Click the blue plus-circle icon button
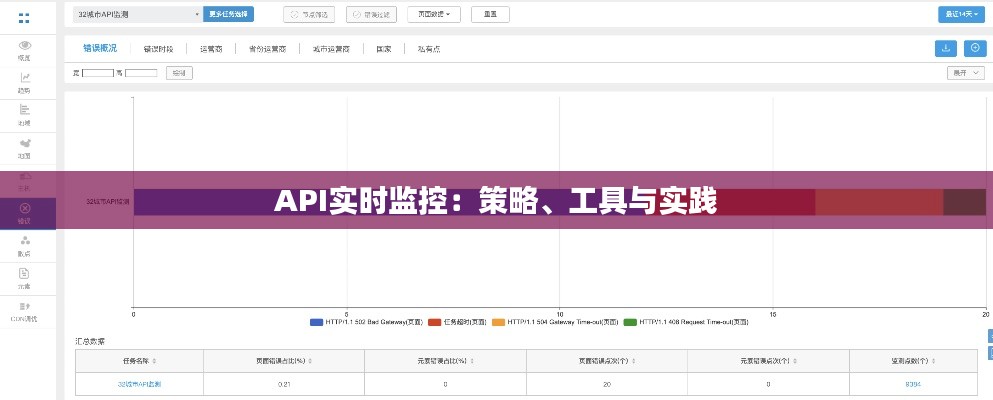The image size is (993, 400). (974, 48)
